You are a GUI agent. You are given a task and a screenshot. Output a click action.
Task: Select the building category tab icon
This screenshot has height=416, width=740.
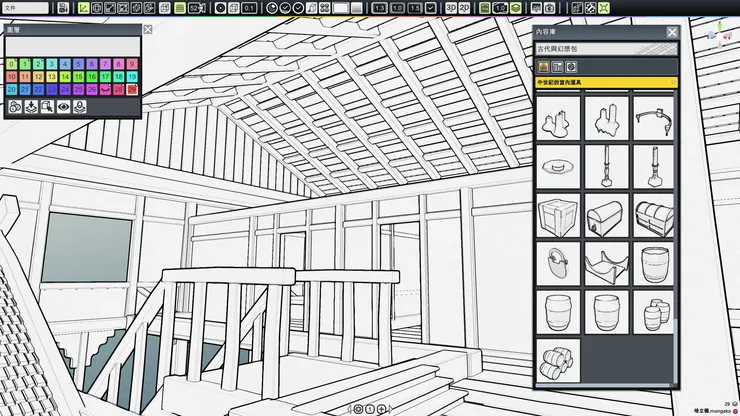click(x=544, y=67)
